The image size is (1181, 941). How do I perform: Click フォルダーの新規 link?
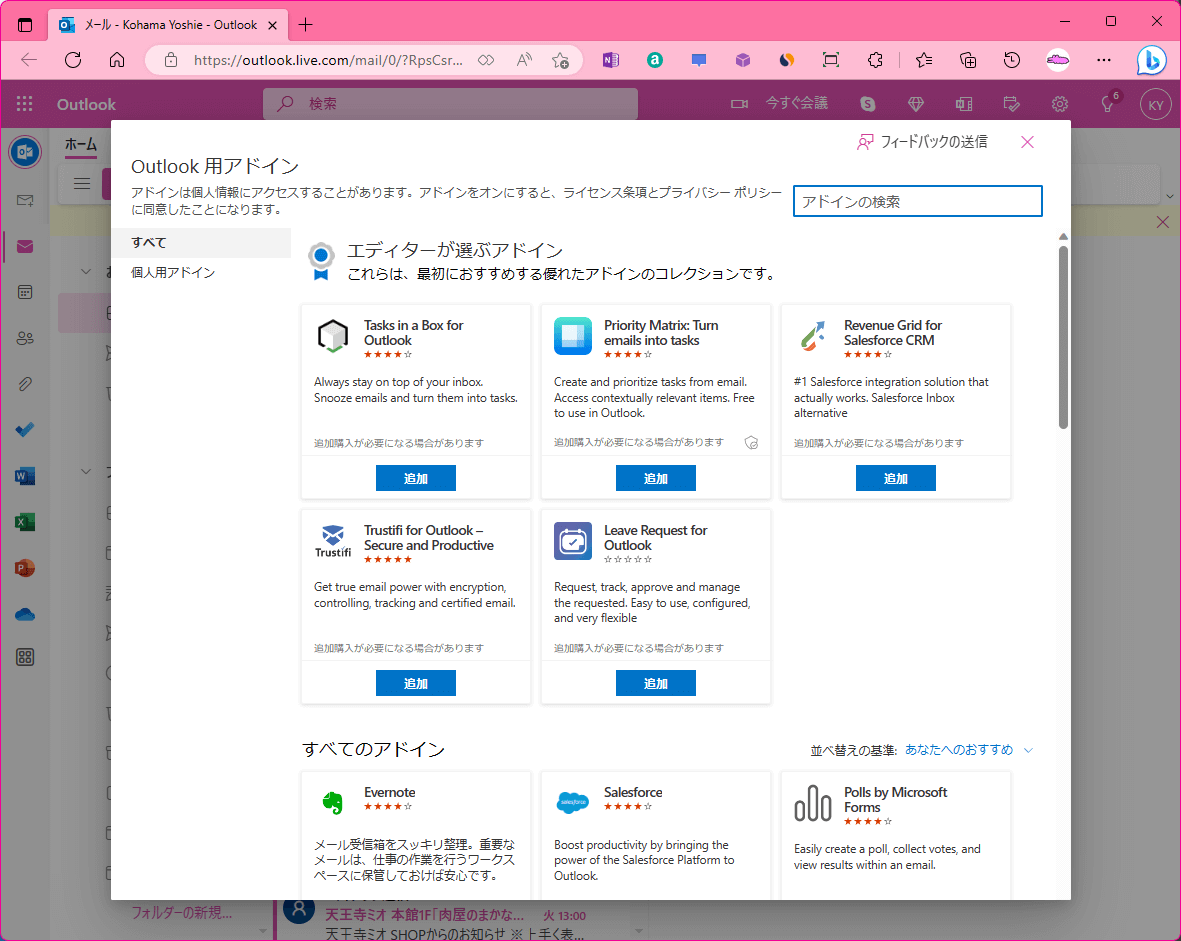point(182,912)
